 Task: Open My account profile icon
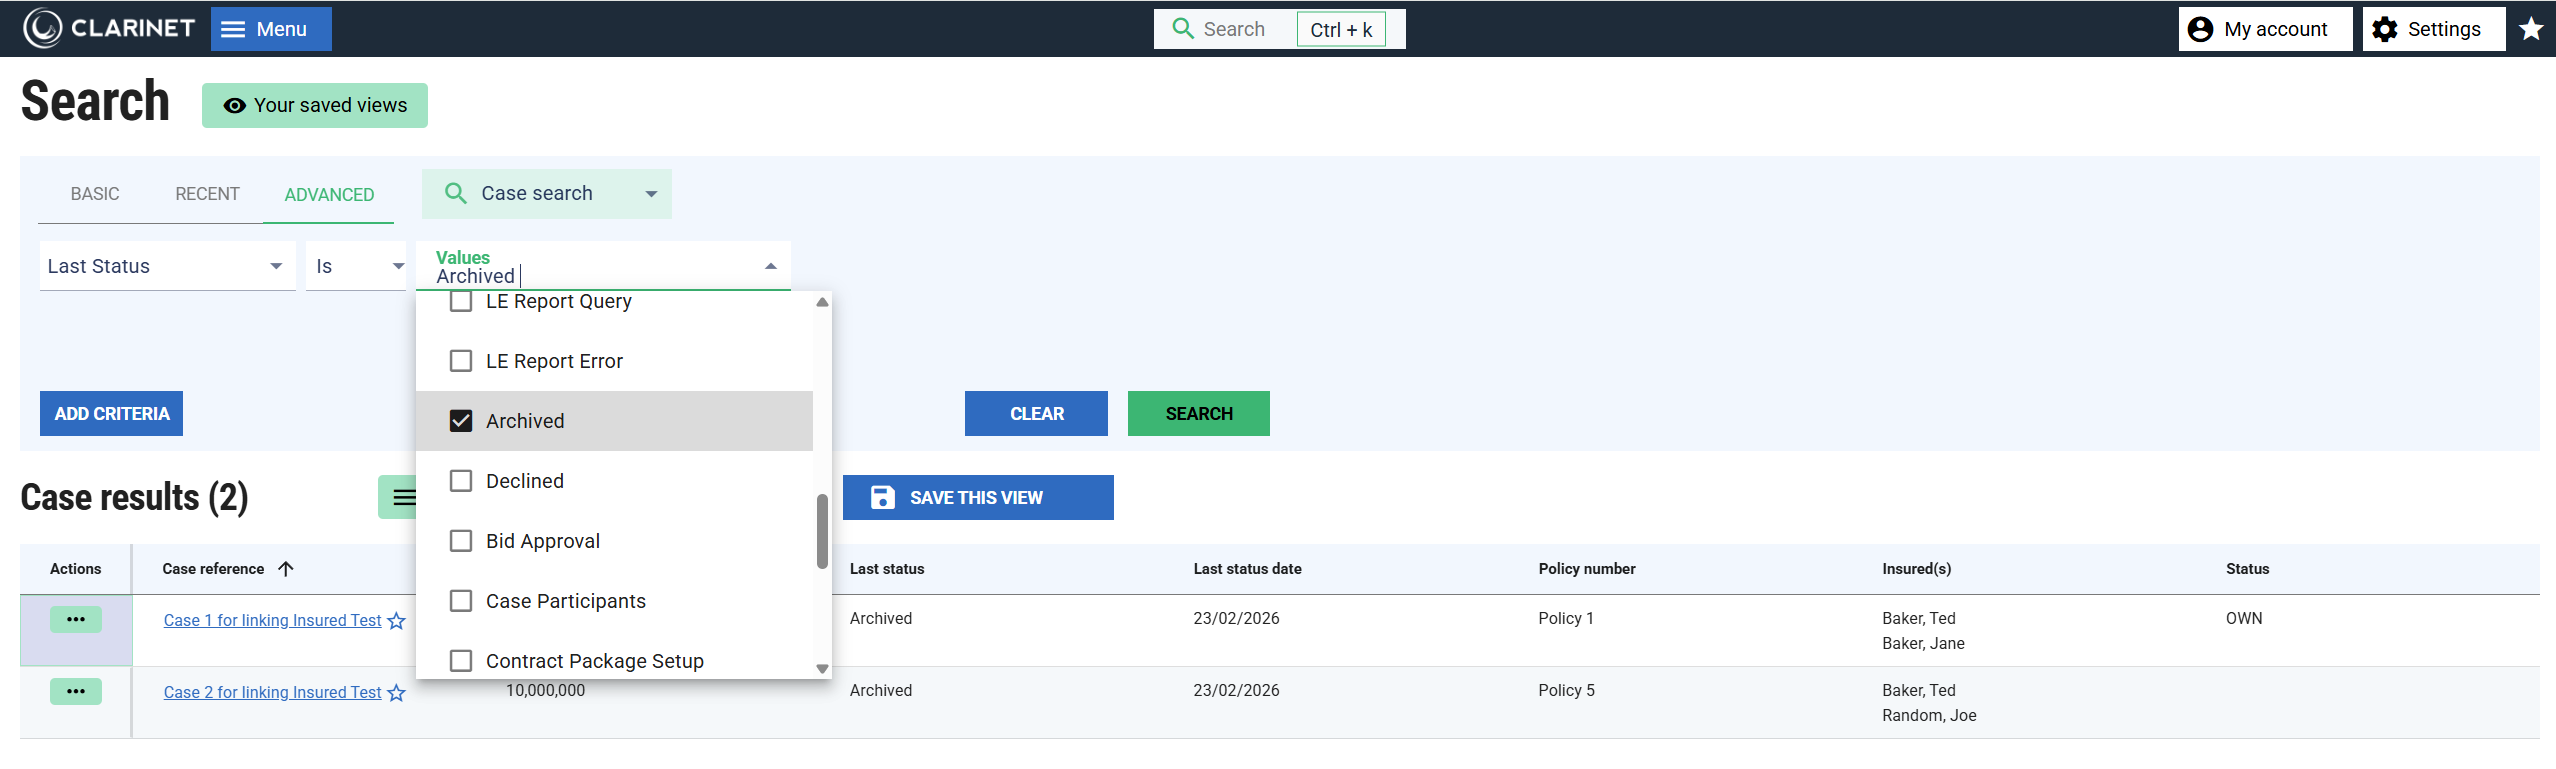coord(2200,29)
